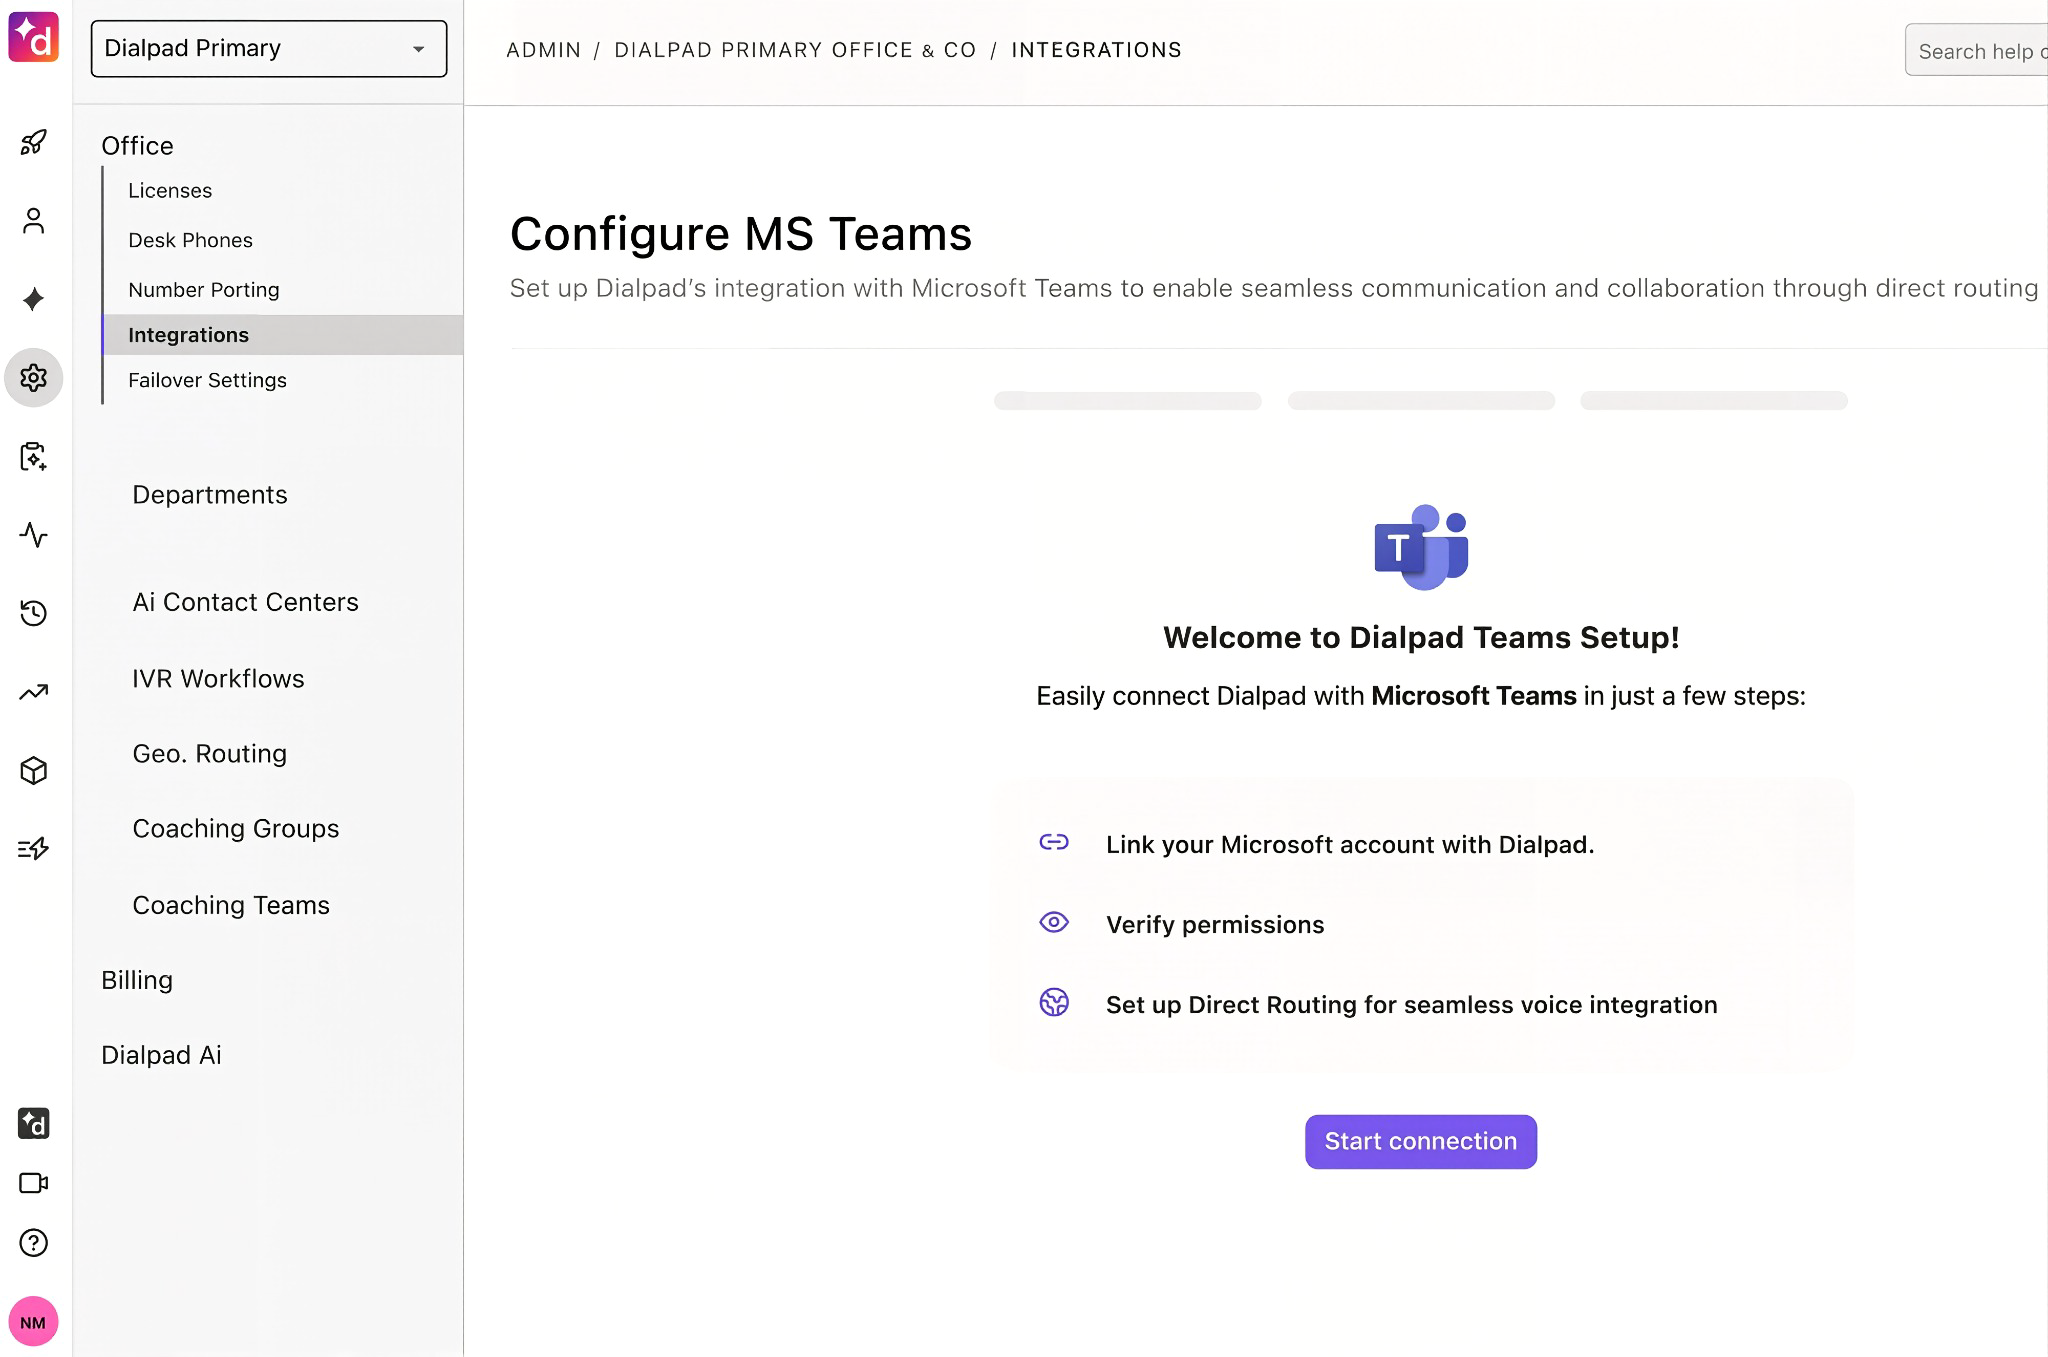Open Coaching Groups
Image resolution: width=2048 pixels, height=1357 pixels.
[236, 829]
